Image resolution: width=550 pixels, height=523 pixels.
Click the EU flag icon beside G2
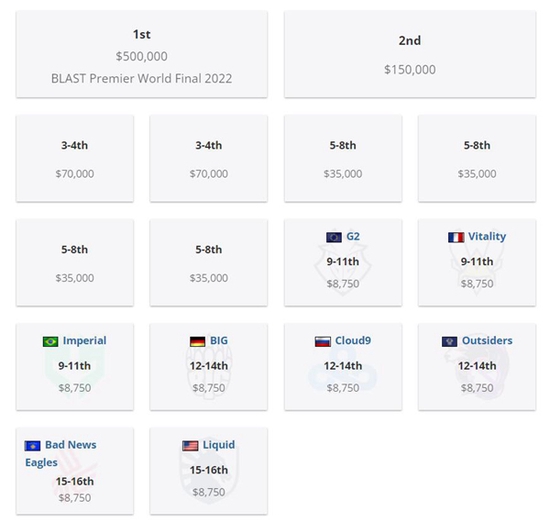(334, 237)
